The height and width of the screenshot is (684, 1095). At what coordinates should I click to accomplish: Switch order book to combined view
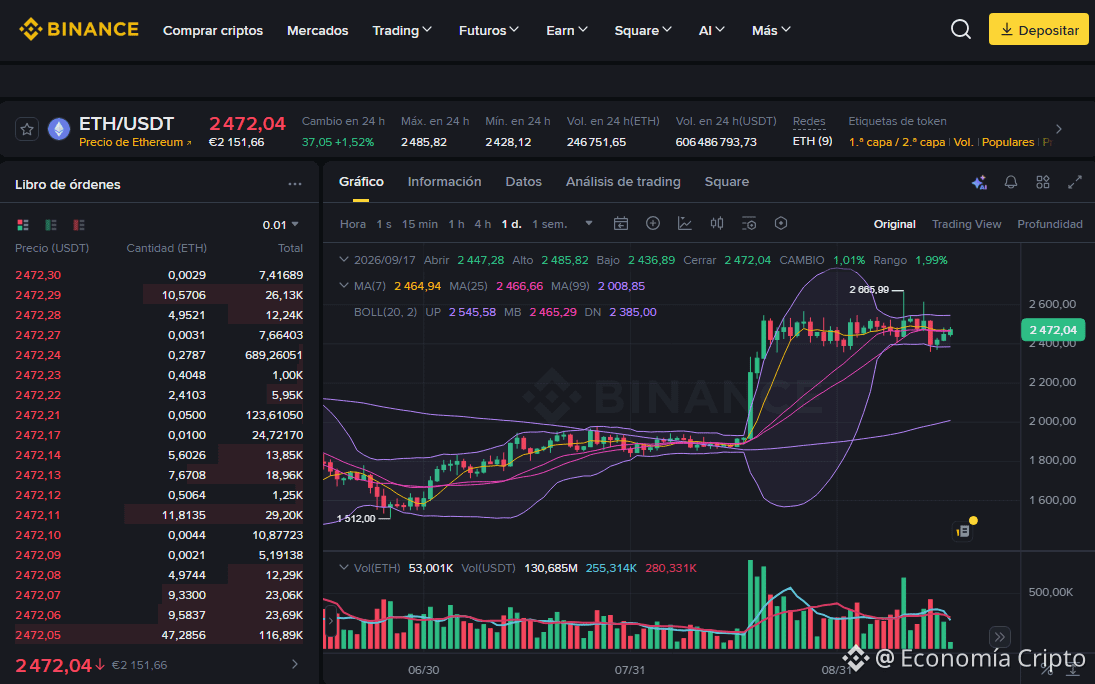pos(23,225)
